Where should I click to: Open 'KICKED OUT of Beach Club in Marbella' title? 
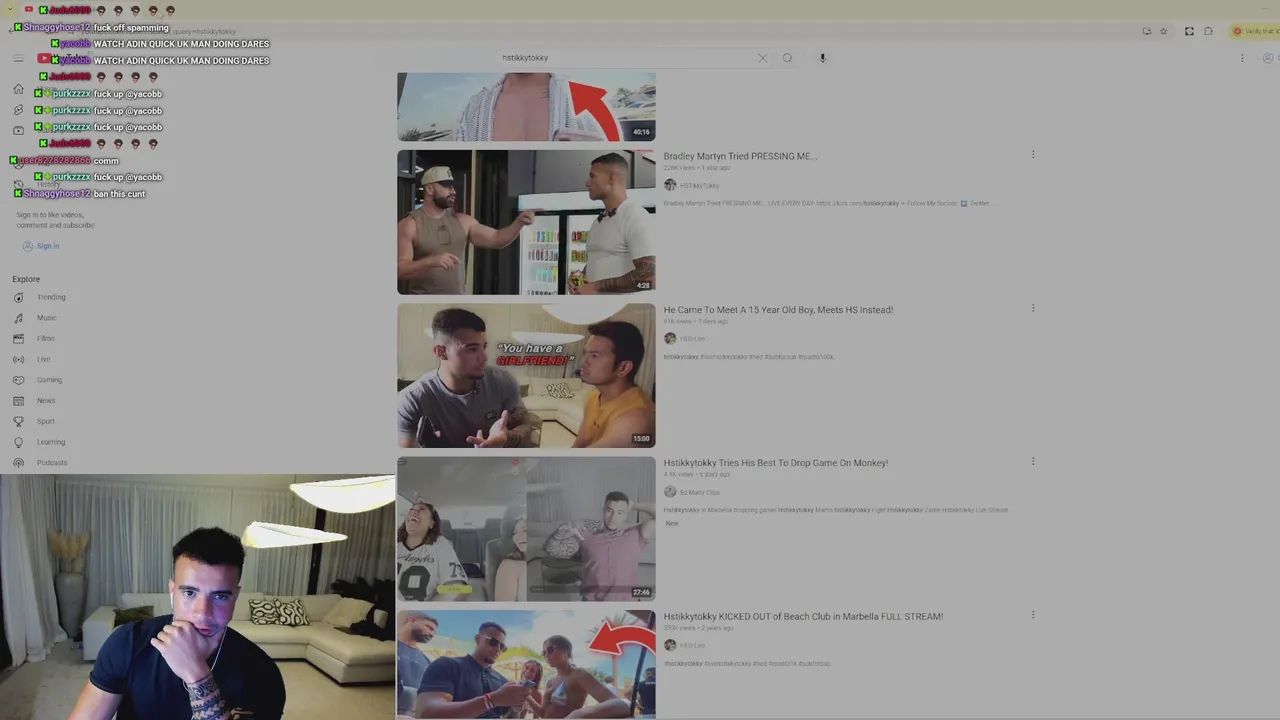tap(803, 617)
